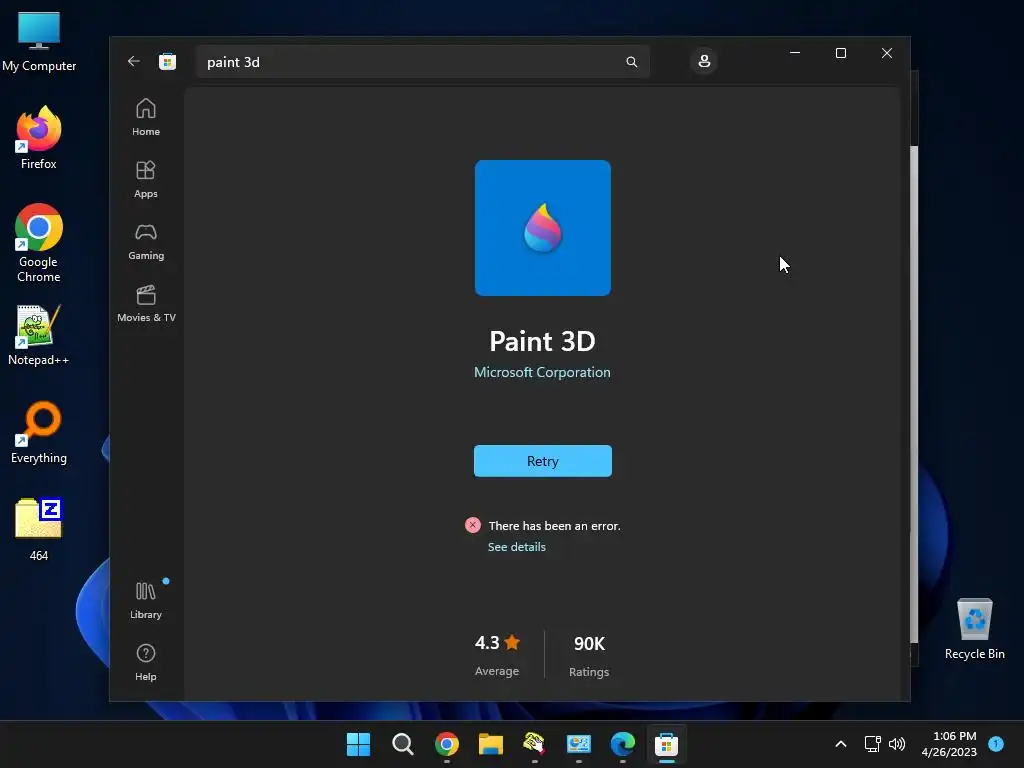Click the 4.3 Average rating
The width and height of the screenshot is (1024, 768).
pos(497,655)
